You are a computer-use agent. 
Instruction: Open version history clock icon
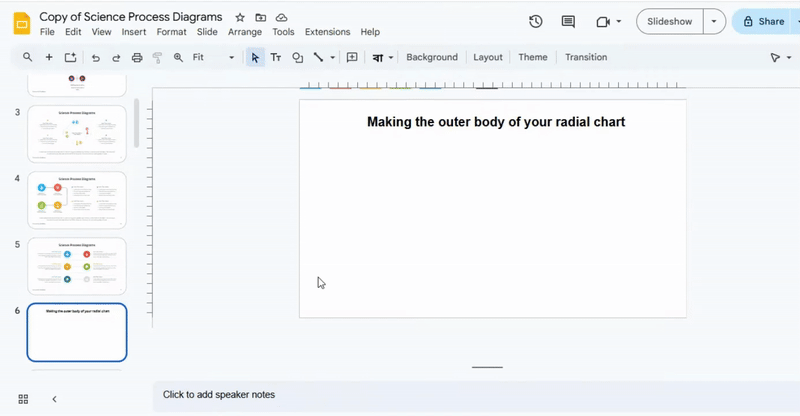[x=536, y=22]
